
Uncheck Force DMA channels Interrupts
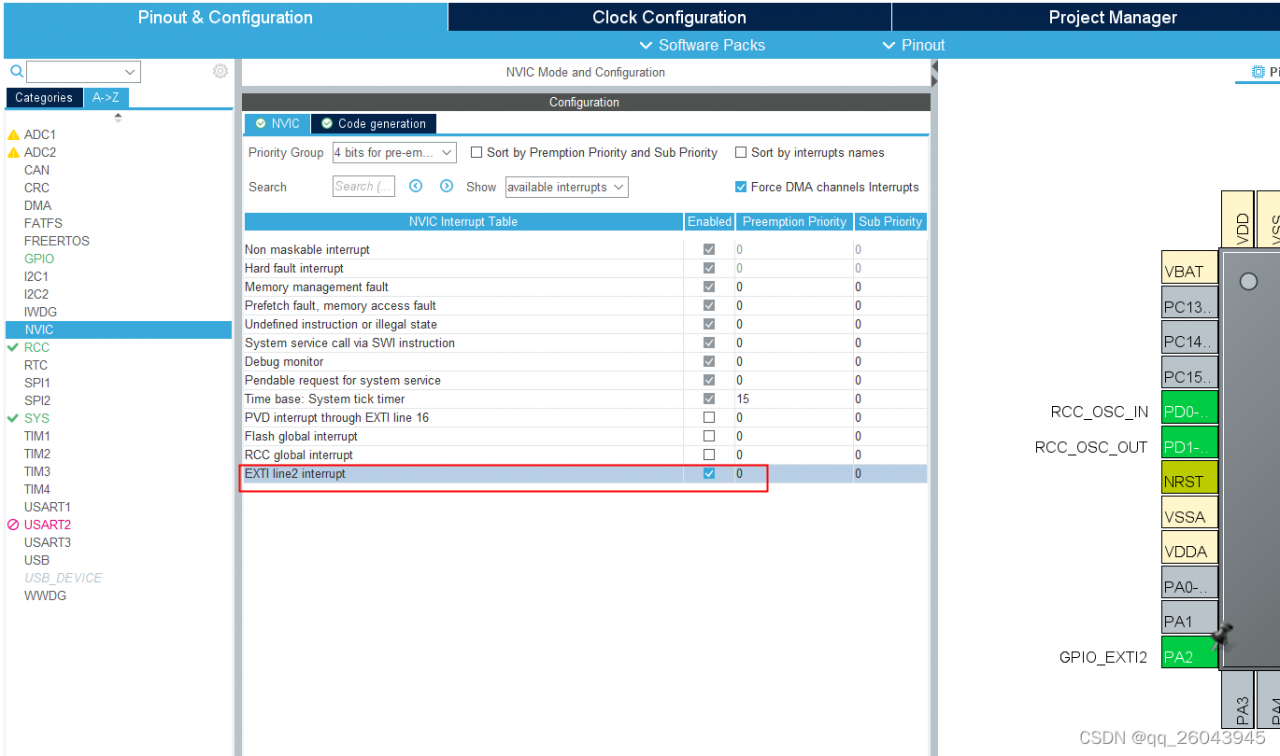[x=741, y=187]
